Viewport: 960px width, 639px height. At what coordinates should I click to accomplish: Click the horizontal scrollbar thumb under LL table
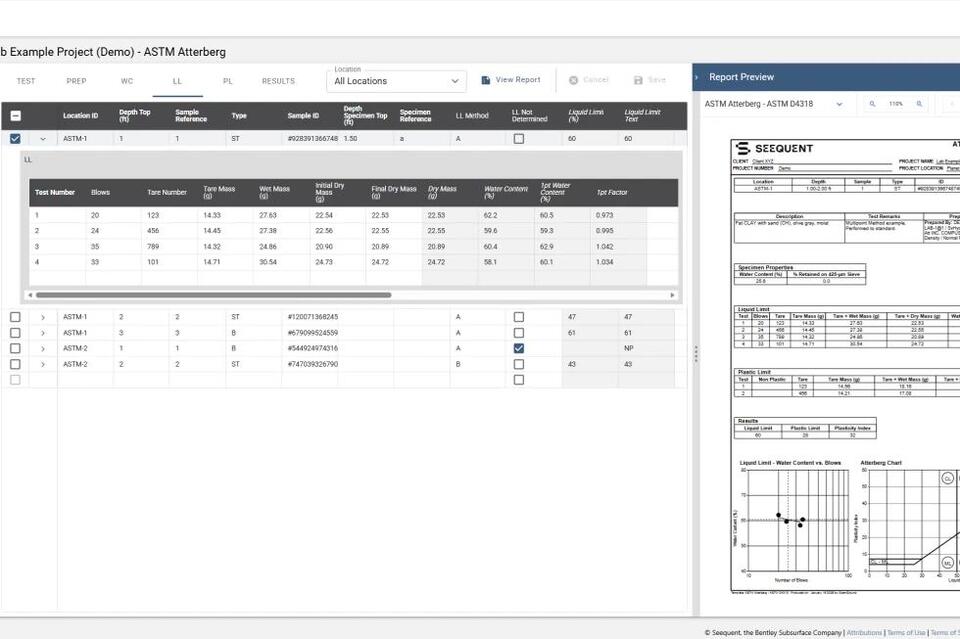pos(213,295)
